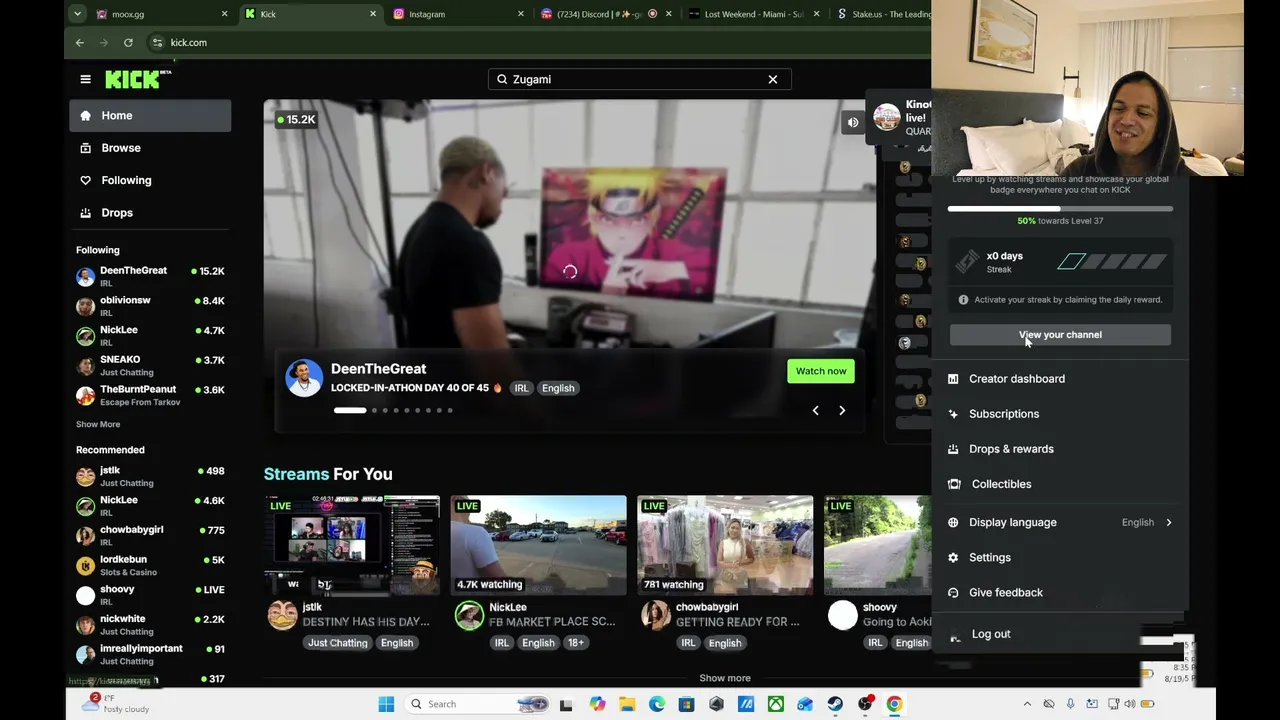The width and height of the screenshot is (1280, 720).
Task: Reload the kick.com page
Action: (x=128, y=43)
